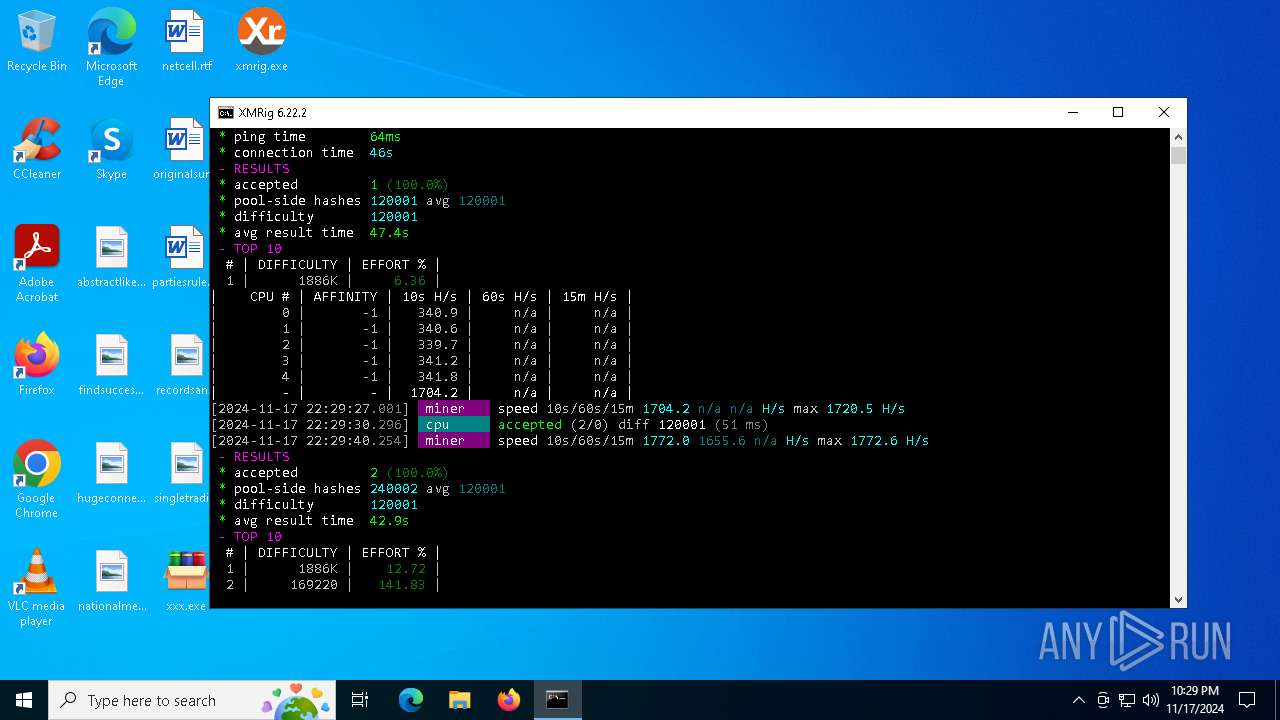Launch Edge from the taskbar

coord(411,700)
